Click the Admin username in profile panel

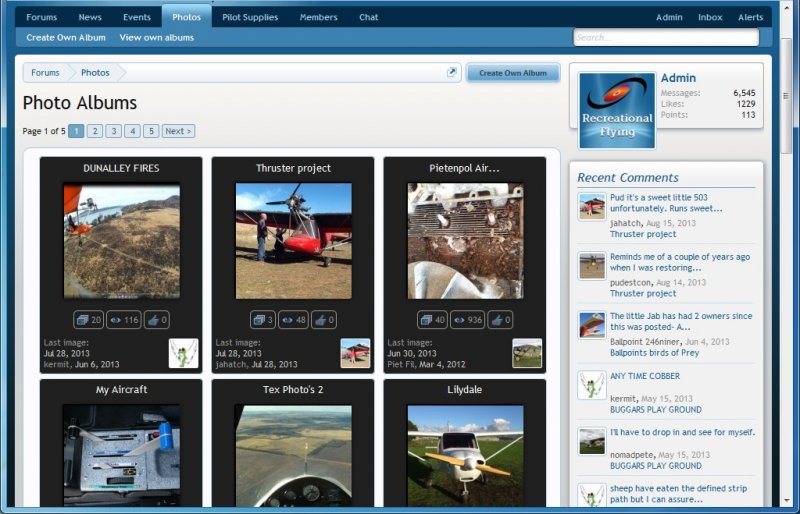click(678, 78)
